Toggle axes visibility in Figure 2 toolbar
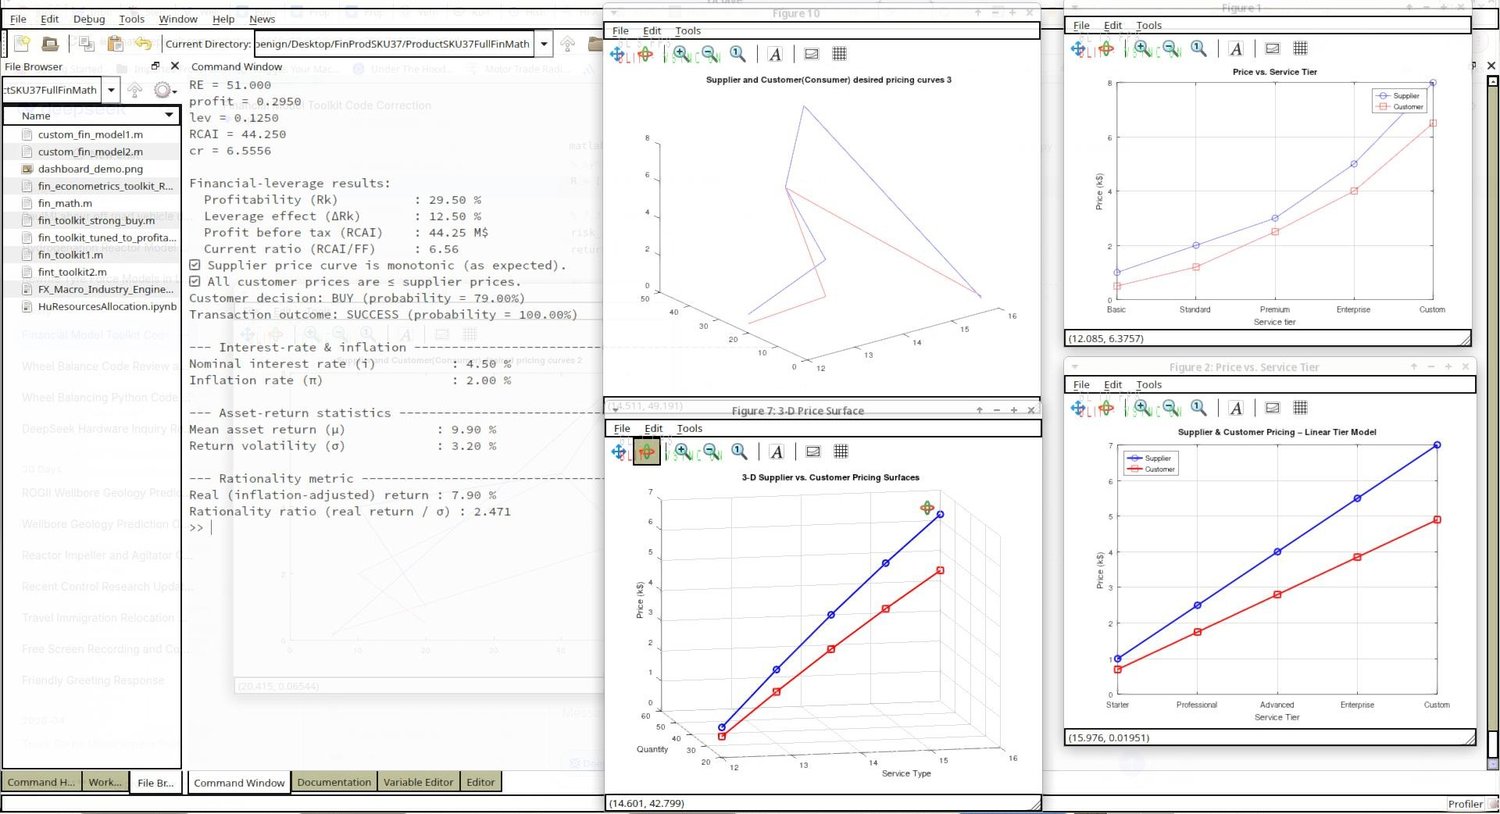Viewport: 1500px width, 814px height. click(1272, 408)
